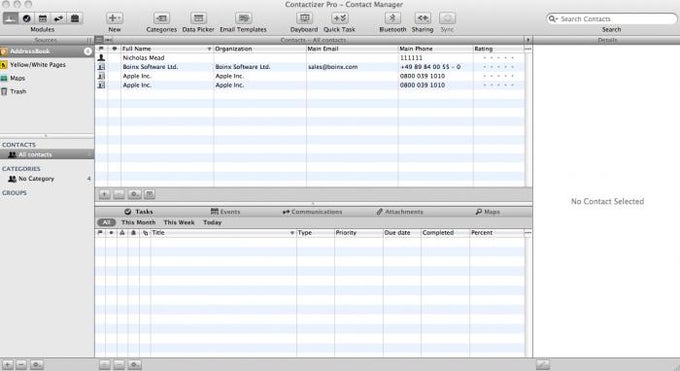Switch to the Calendar module icon

42,18
